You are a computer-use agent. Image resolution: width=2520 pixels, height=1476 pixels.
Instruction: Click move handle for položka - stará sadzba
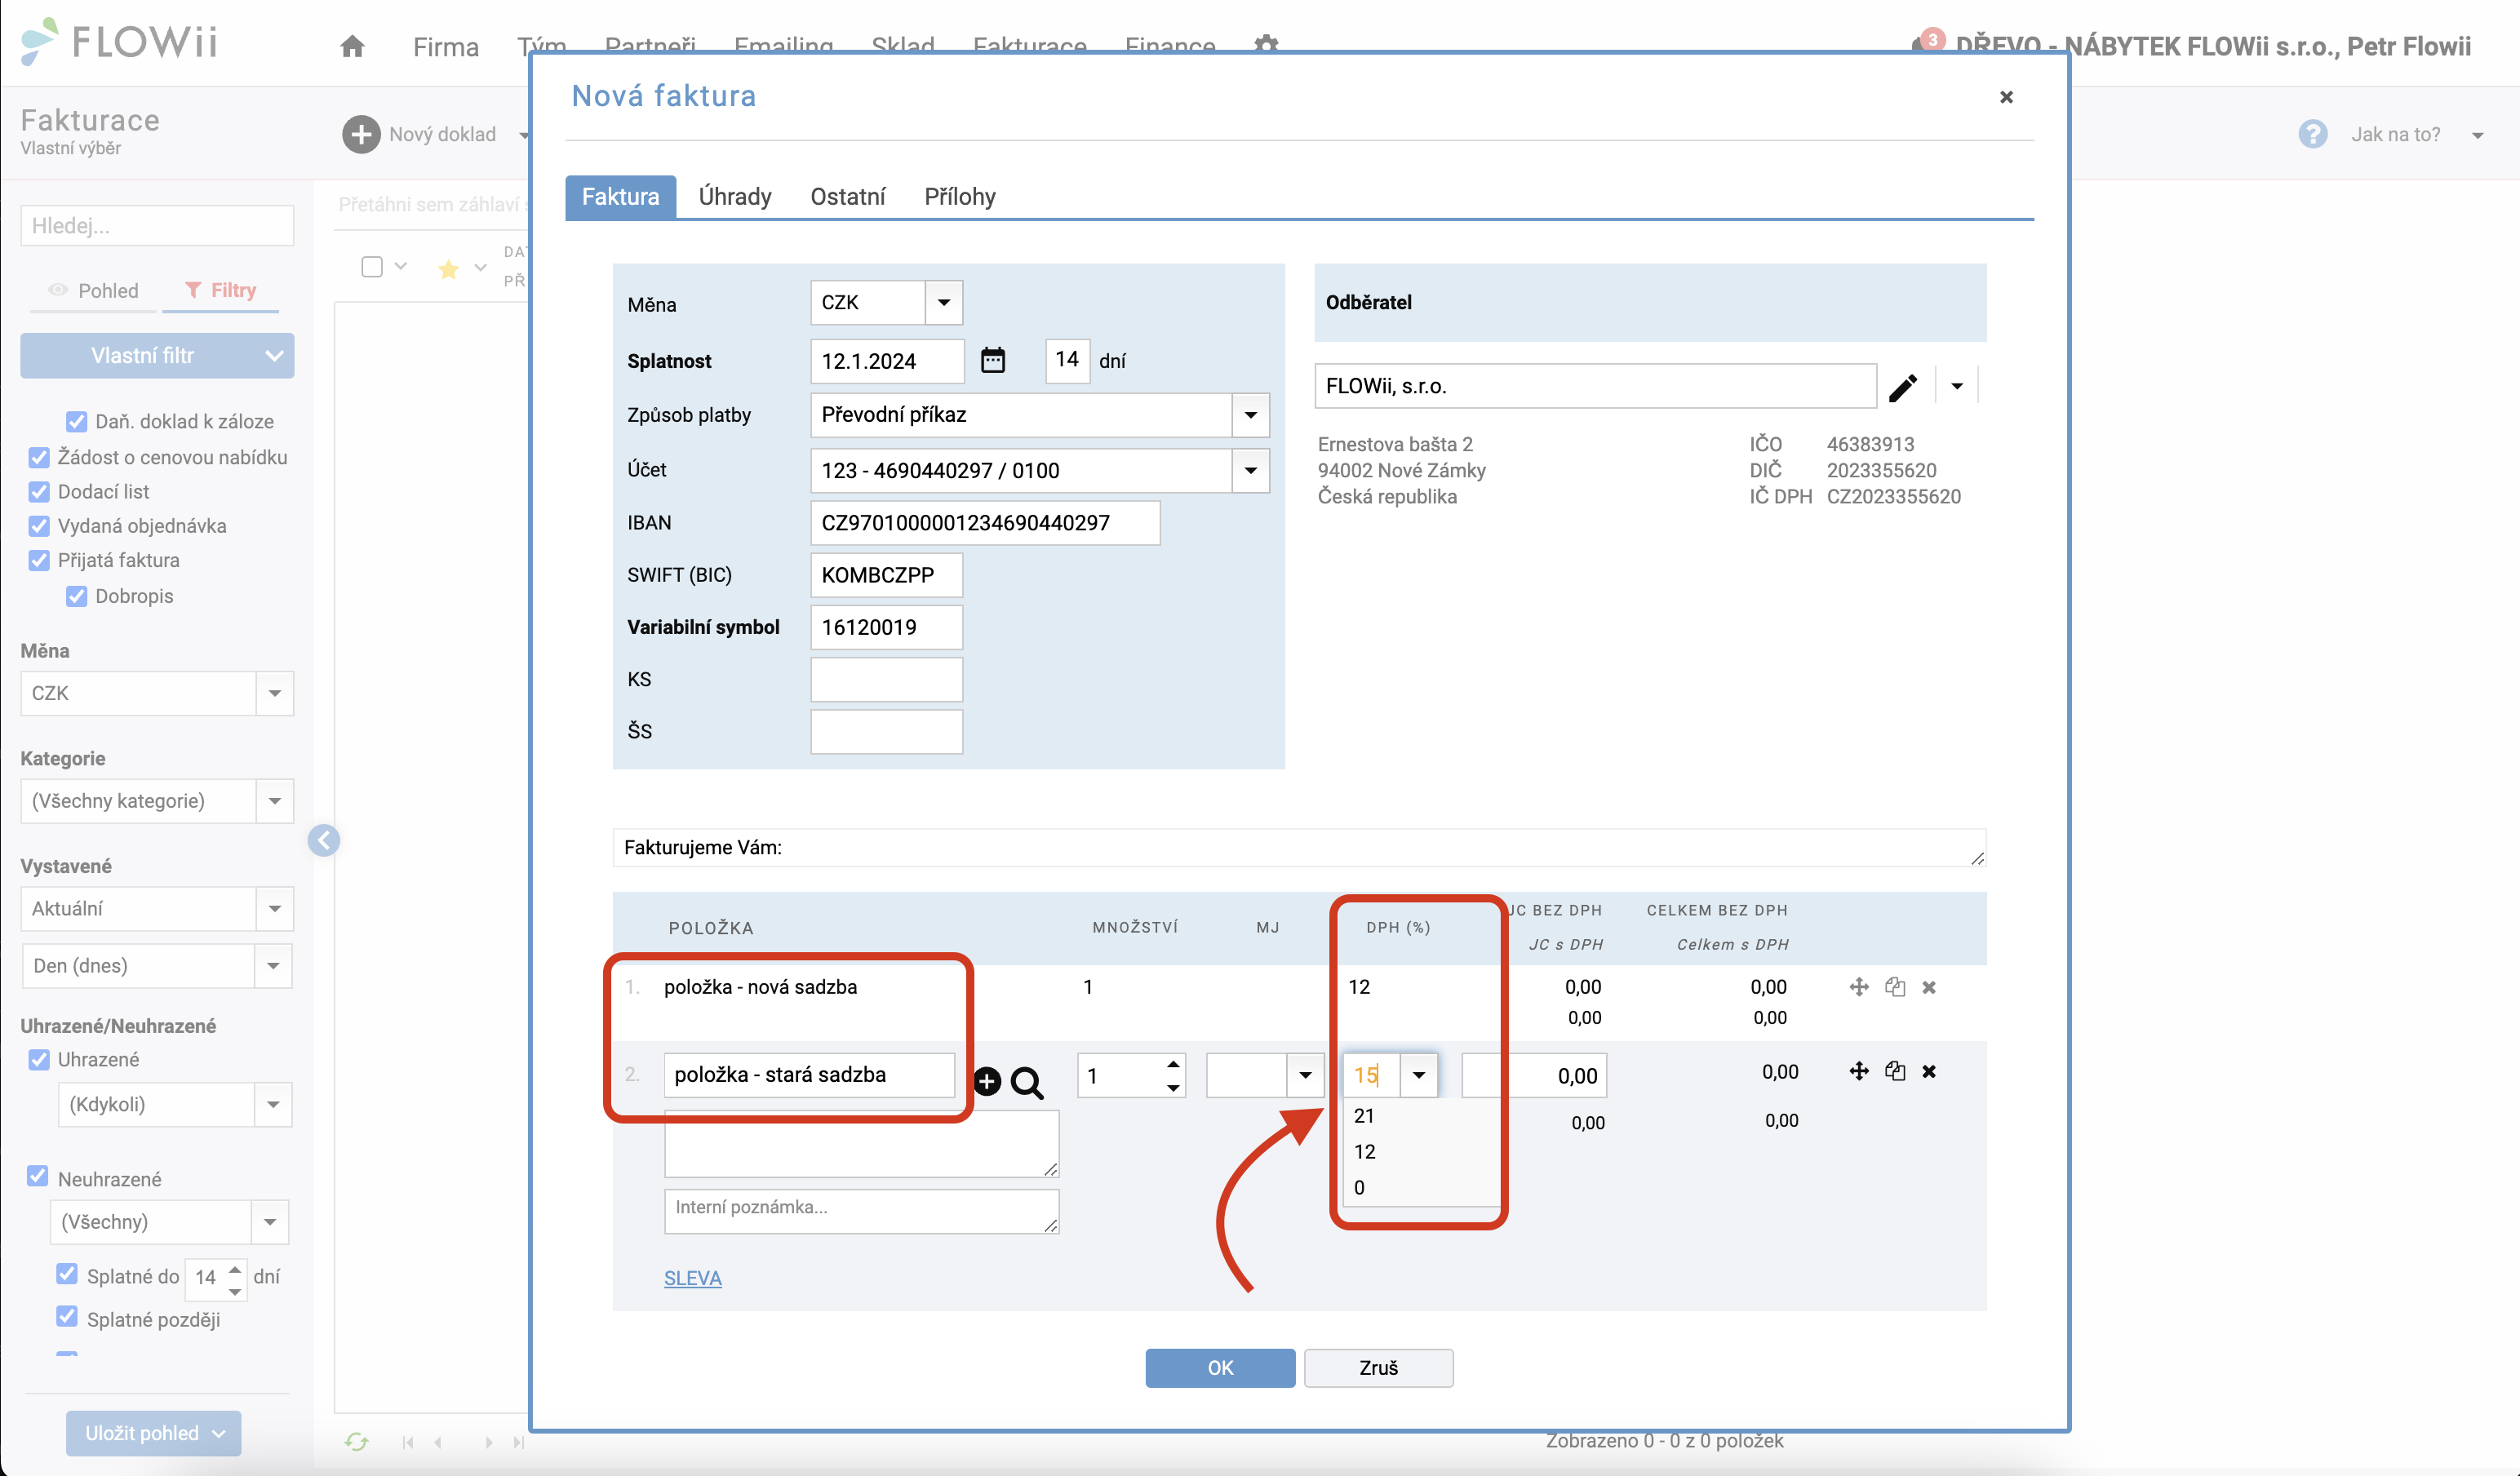pos(1859,1071)
